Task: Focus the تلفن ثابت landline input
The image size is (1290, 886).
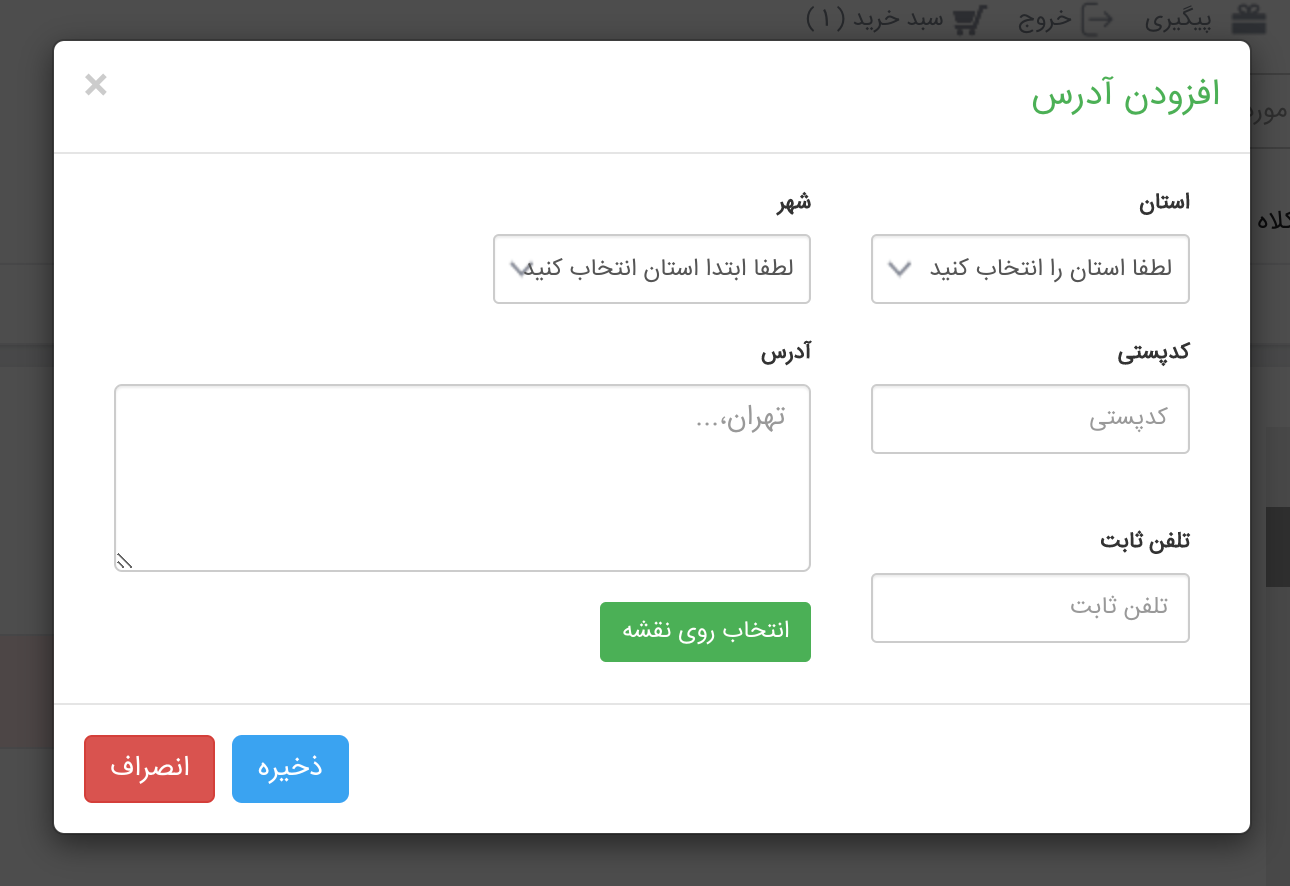Action: (x=1030, y=607)
